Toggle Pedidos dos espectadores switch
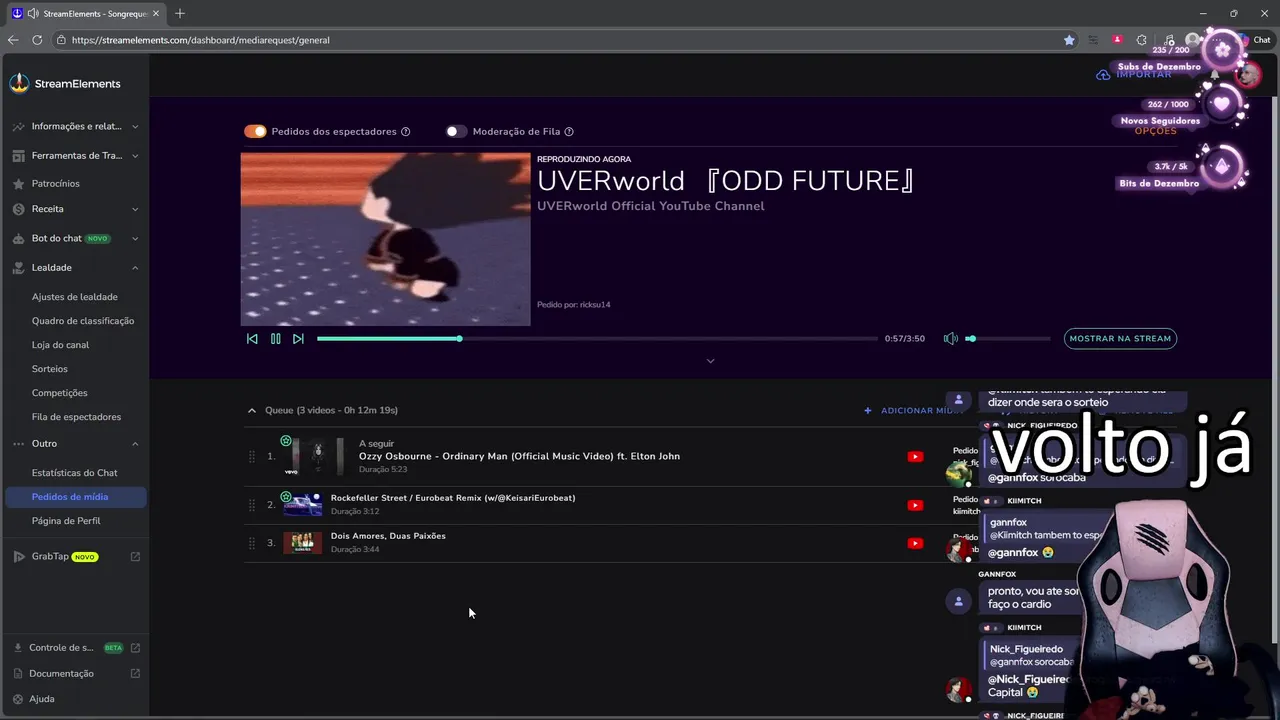Image resolution: width=1280 pixels, height=720 pixels. click(255, 132)
